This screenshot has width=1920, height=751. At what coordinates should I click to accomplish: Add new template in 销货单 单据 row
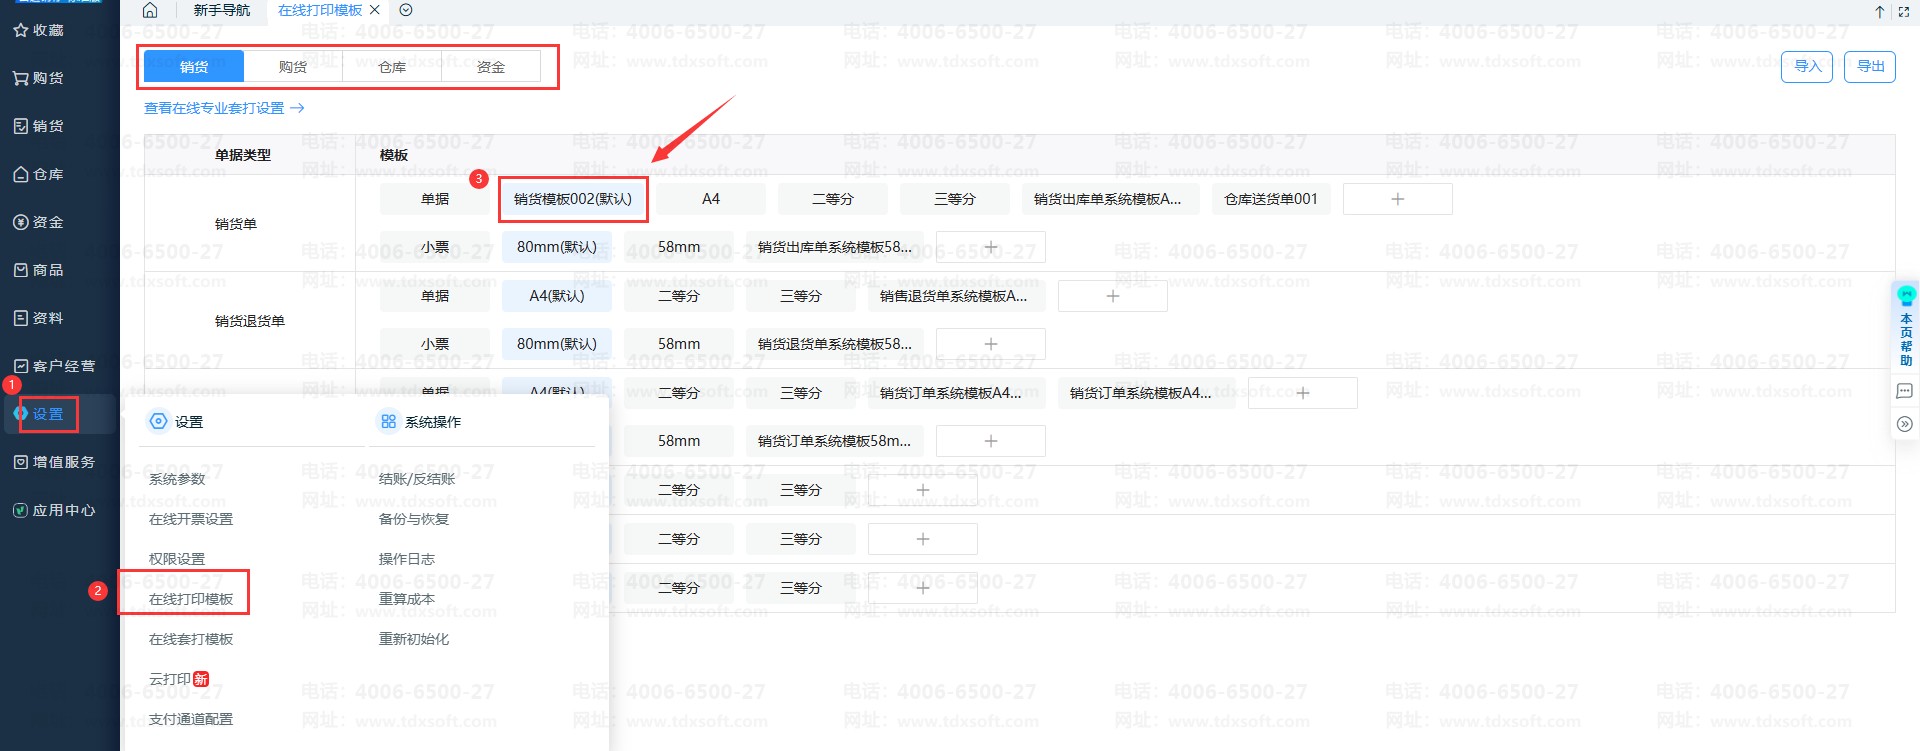click(x=1397, y=199)
